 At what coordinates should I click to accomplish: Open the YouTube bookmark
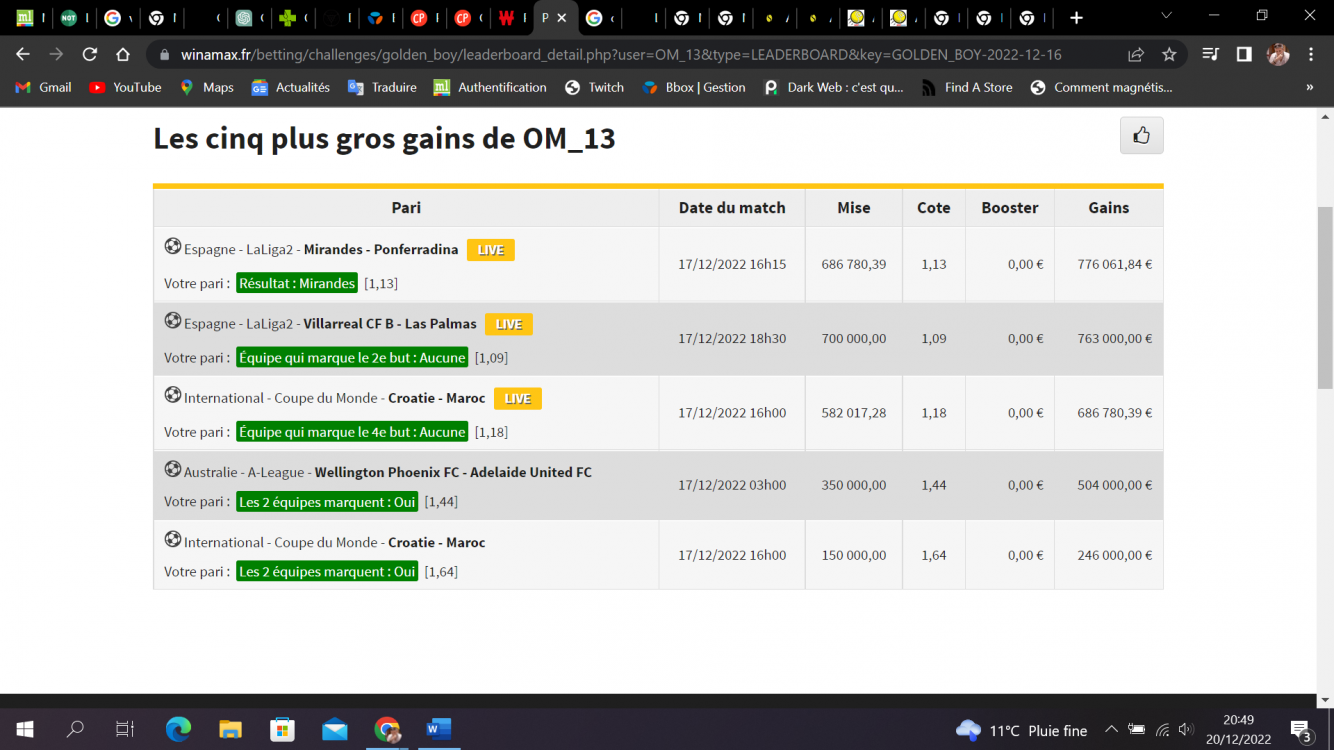click(x=125, y=87)
